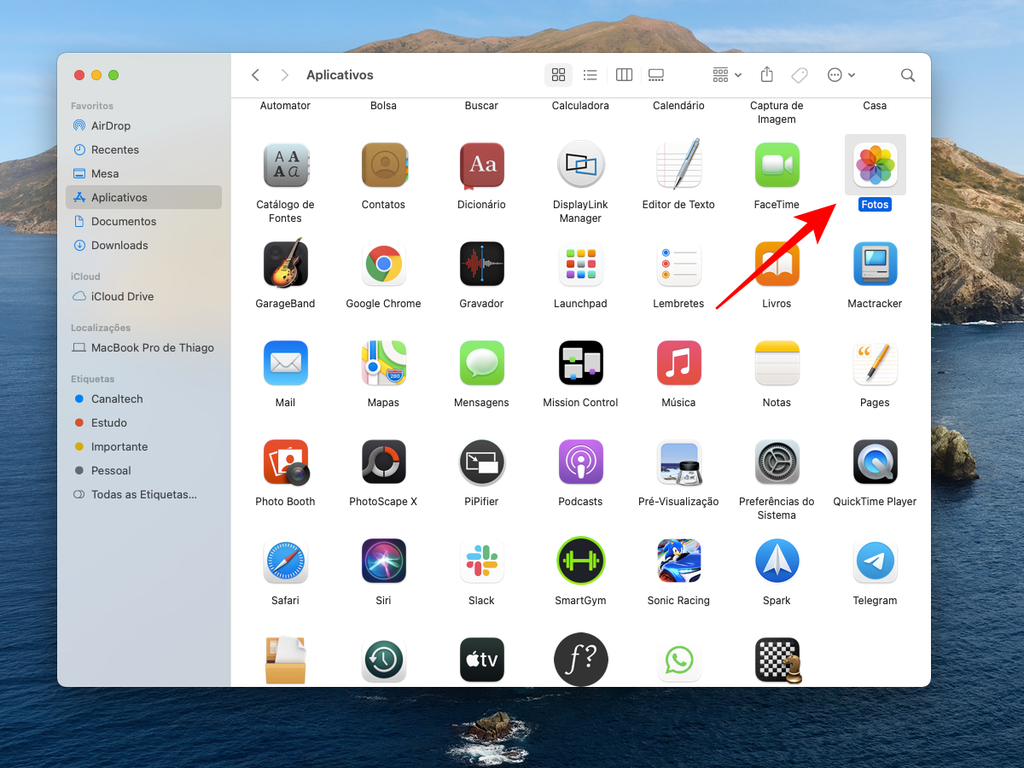Select the Apple TV app icon
This screenshot has height=768, width=1024.
point(481,660)
